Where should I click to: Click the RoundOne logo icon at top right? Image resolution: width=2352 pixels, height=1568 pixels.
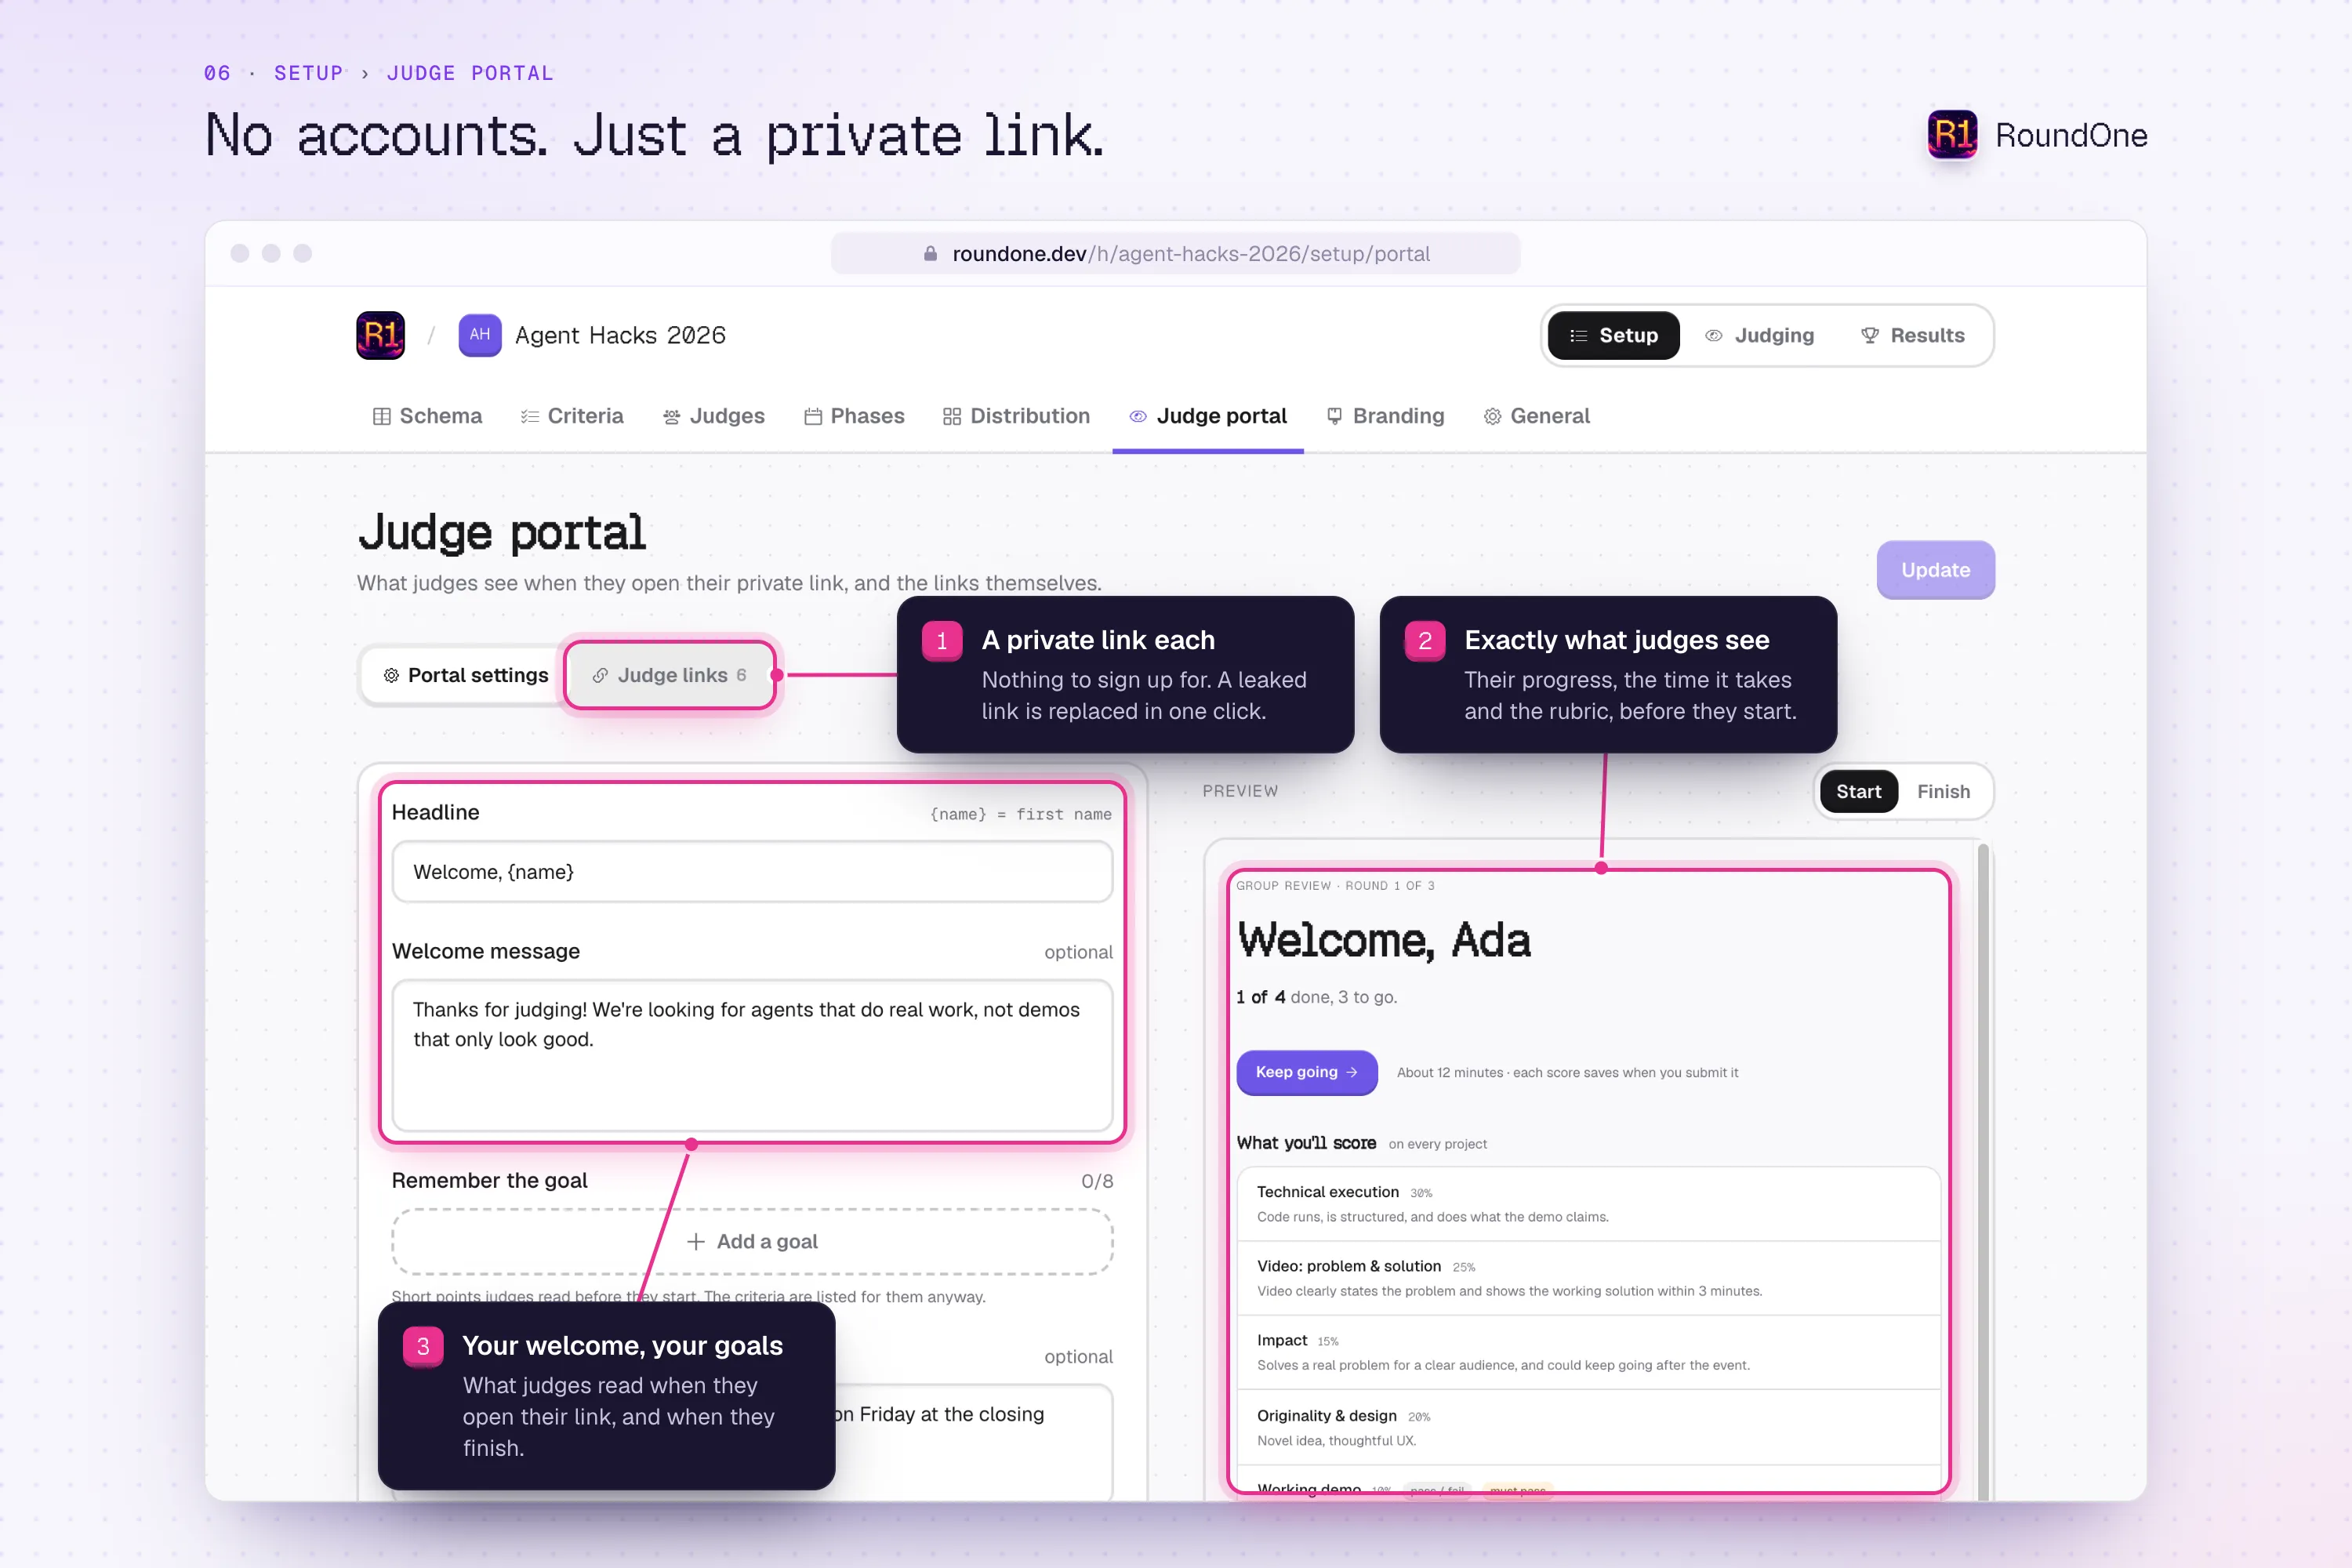pos(1952,135)
